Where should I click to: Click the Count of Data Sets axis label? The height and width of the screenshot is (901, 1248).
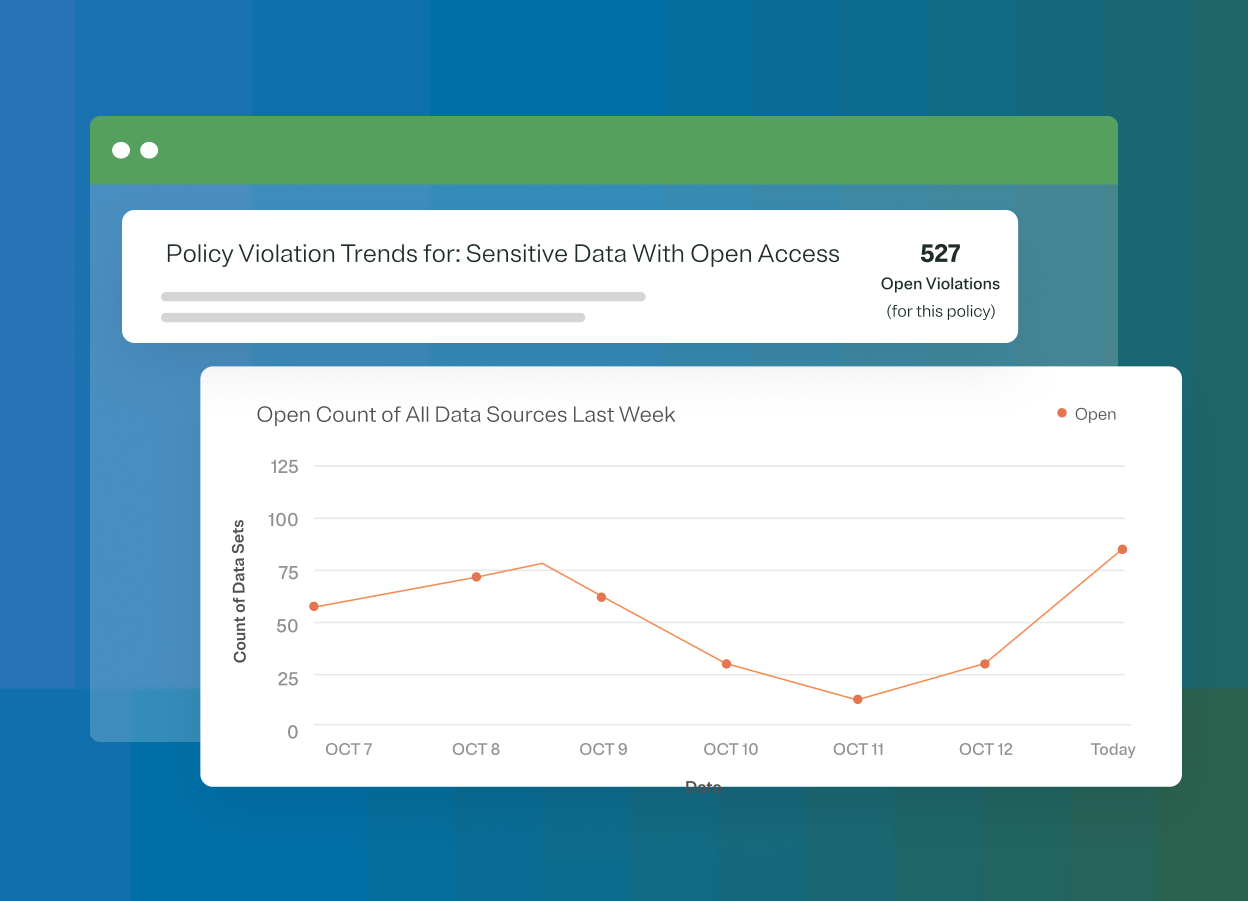240,590
